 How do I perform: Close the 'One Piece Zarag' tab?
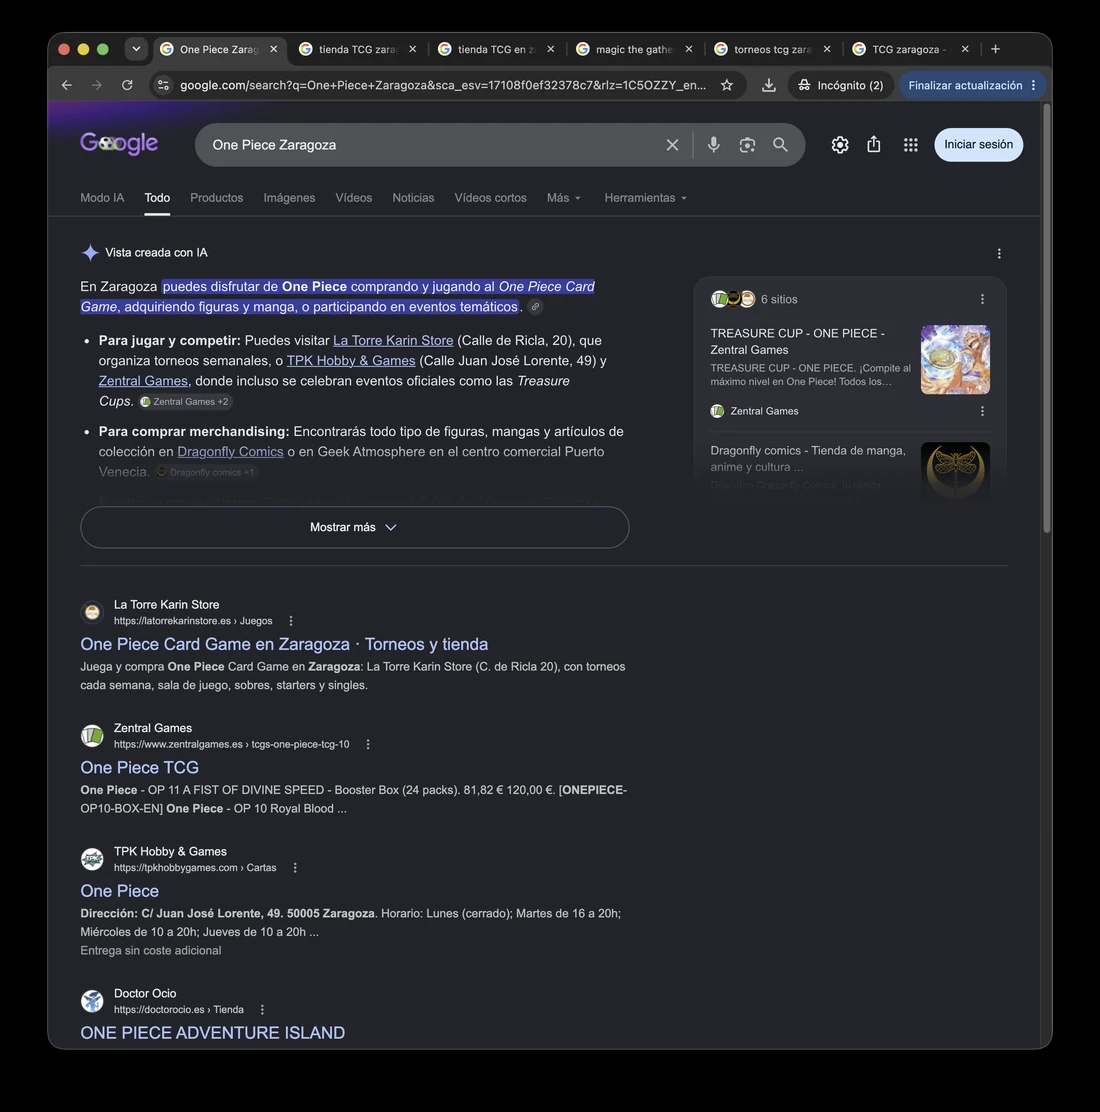(274, 49)
